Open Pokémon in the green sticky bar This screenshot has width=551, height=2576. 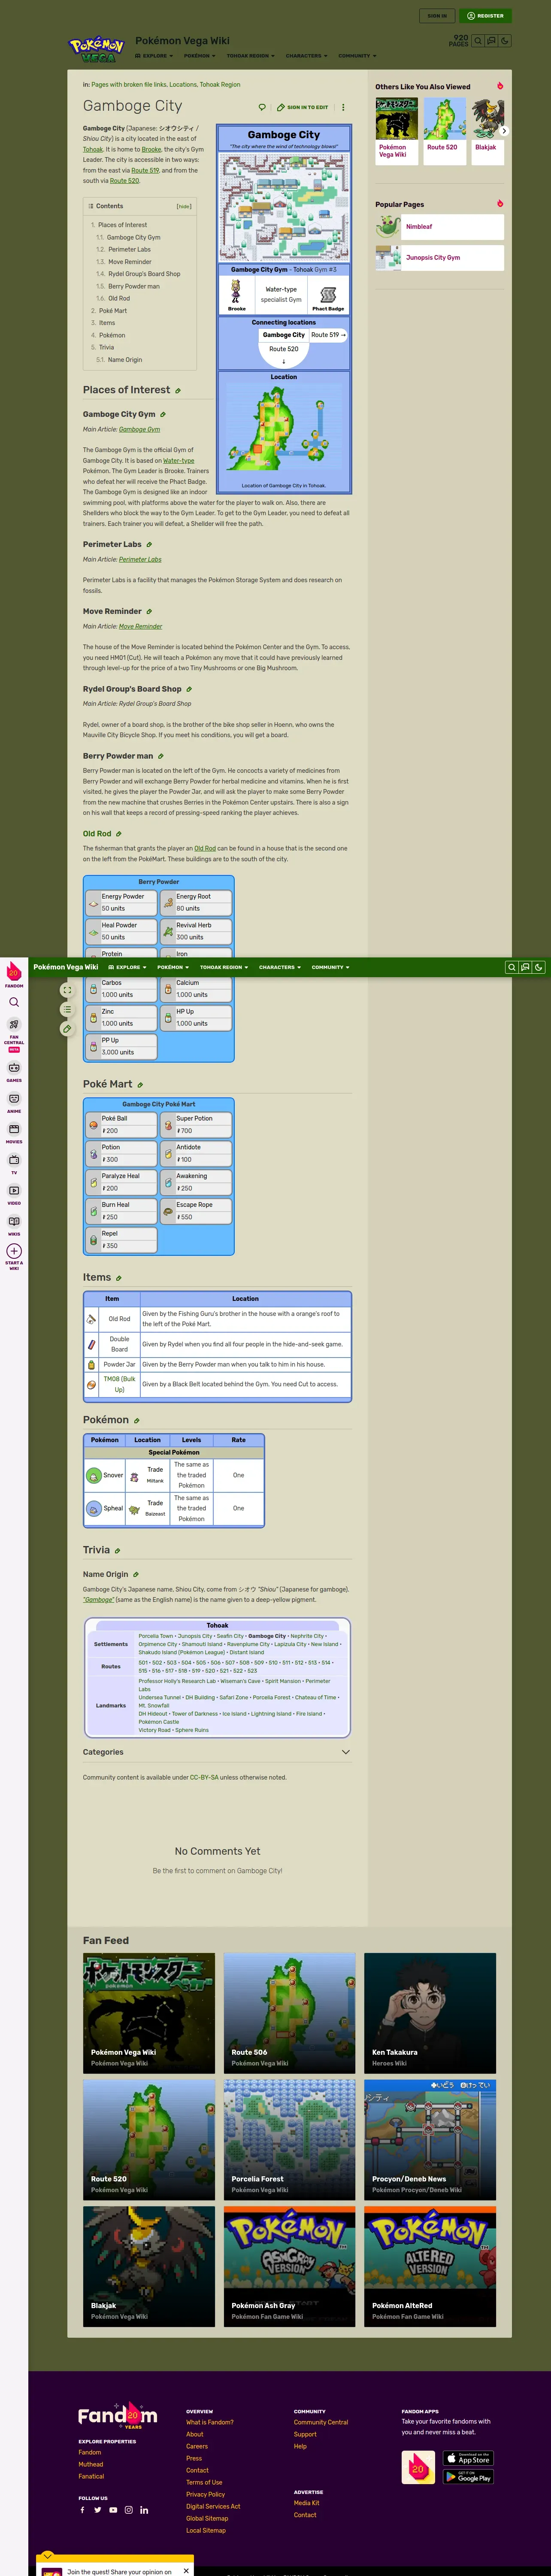173,967
